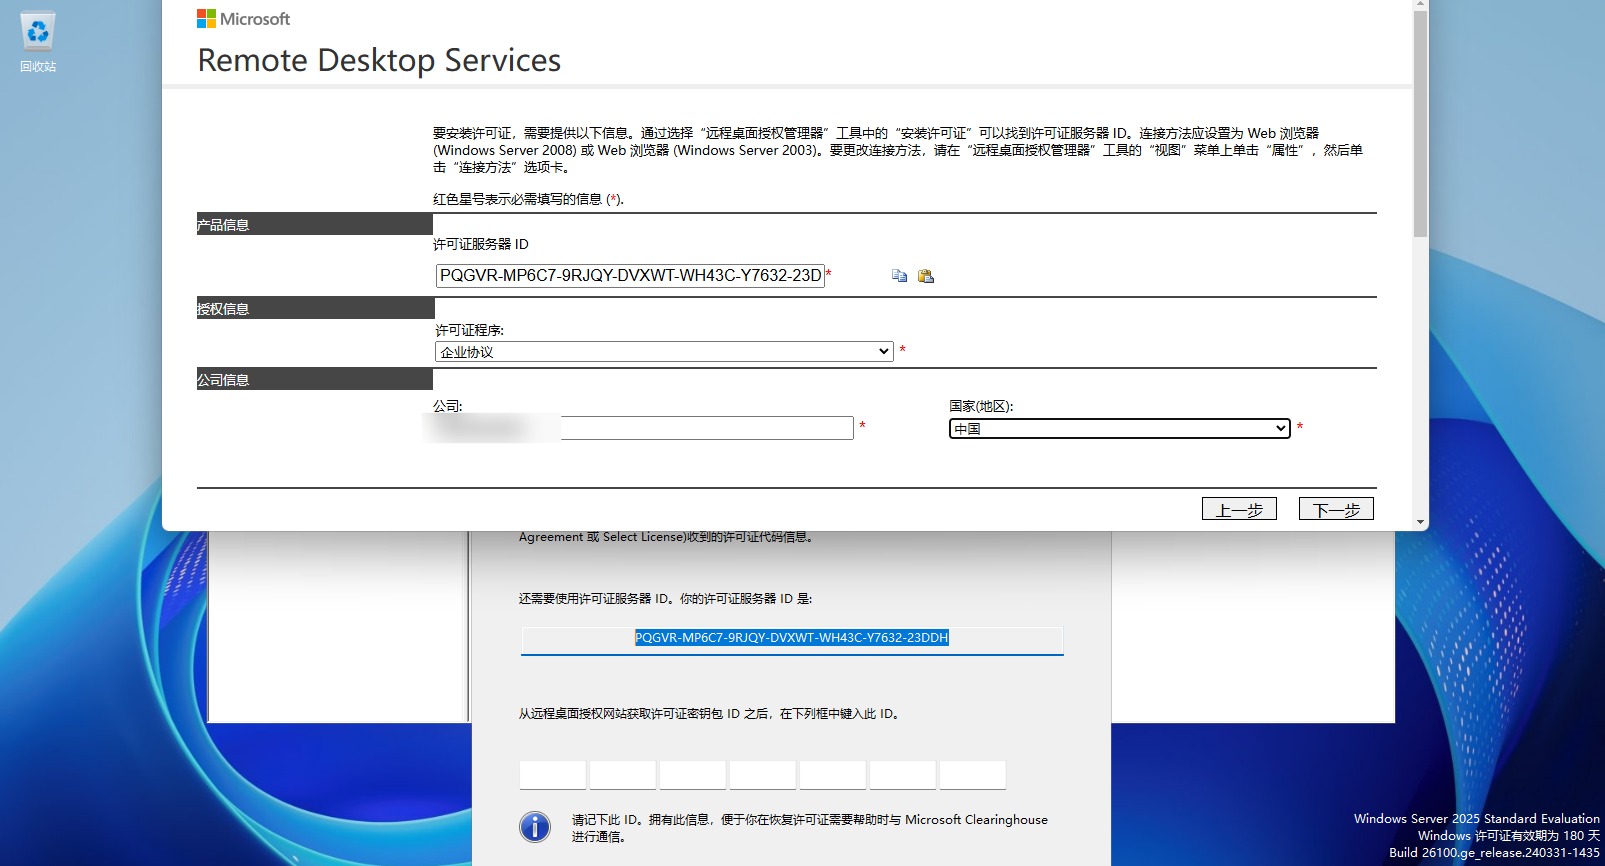
Task: Click the first key pack ID box
Action: (x=553, y=775)
